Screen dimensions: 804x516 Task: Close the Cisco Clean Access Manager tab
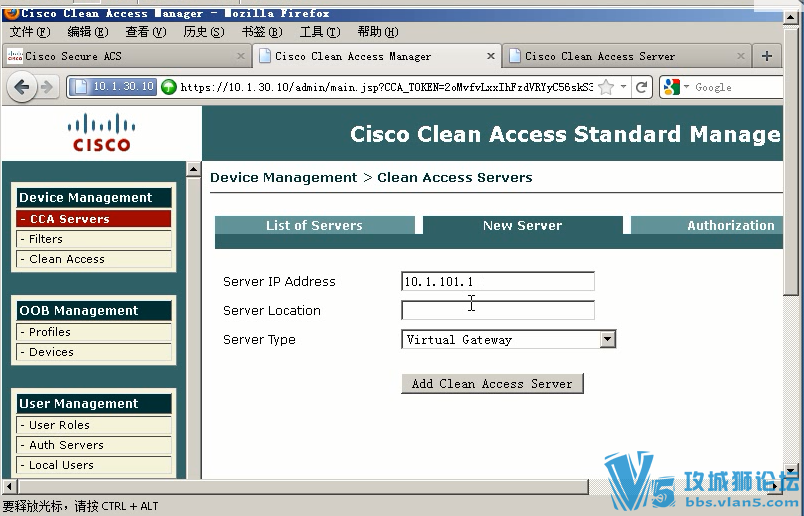(x=491, y=56)
